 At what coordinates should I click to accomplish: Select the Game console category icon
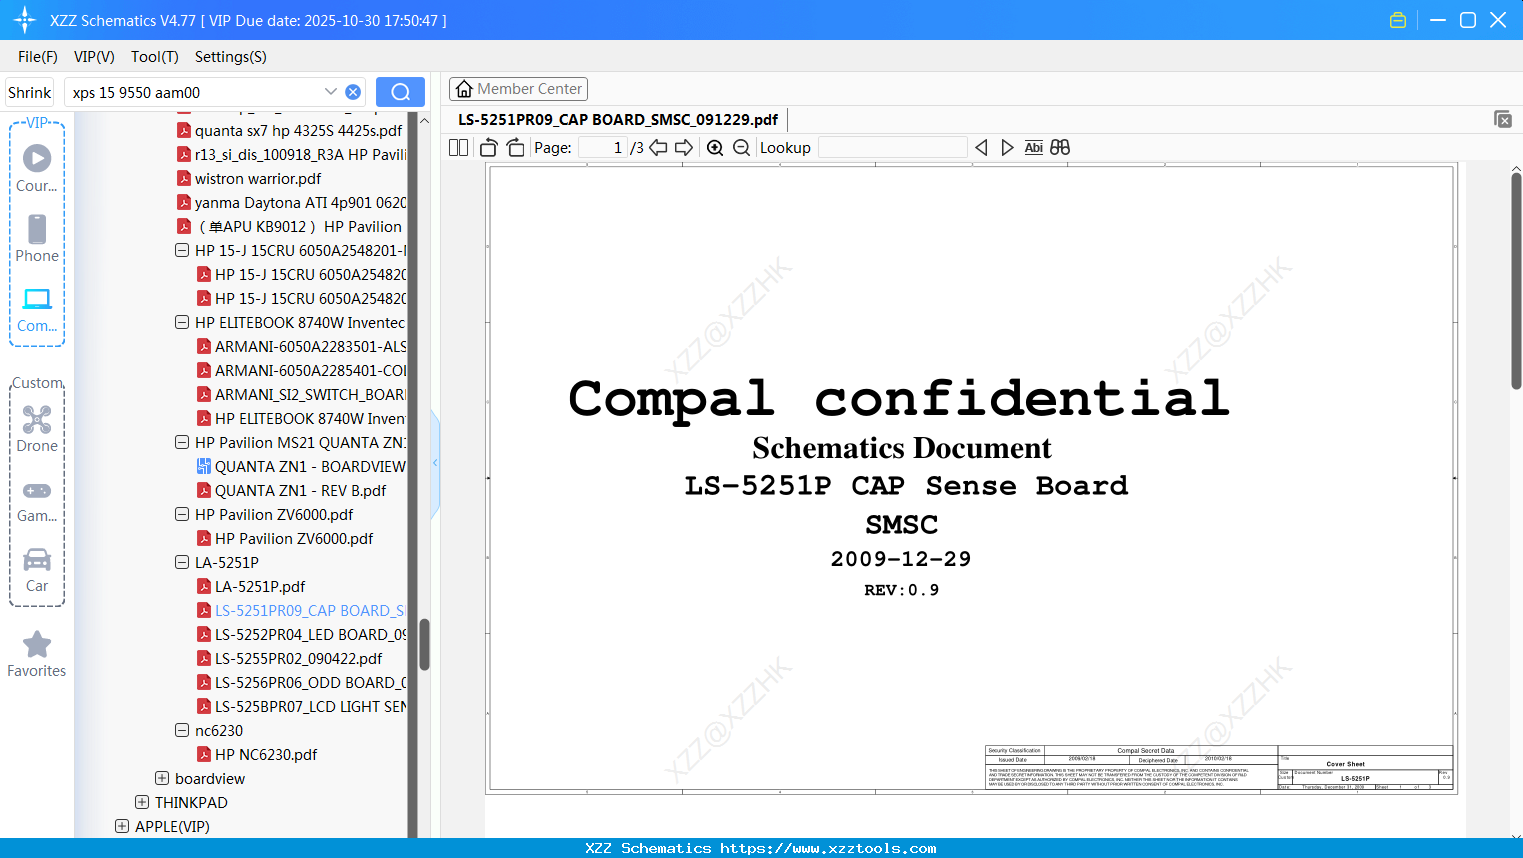[x=37, y=500]
